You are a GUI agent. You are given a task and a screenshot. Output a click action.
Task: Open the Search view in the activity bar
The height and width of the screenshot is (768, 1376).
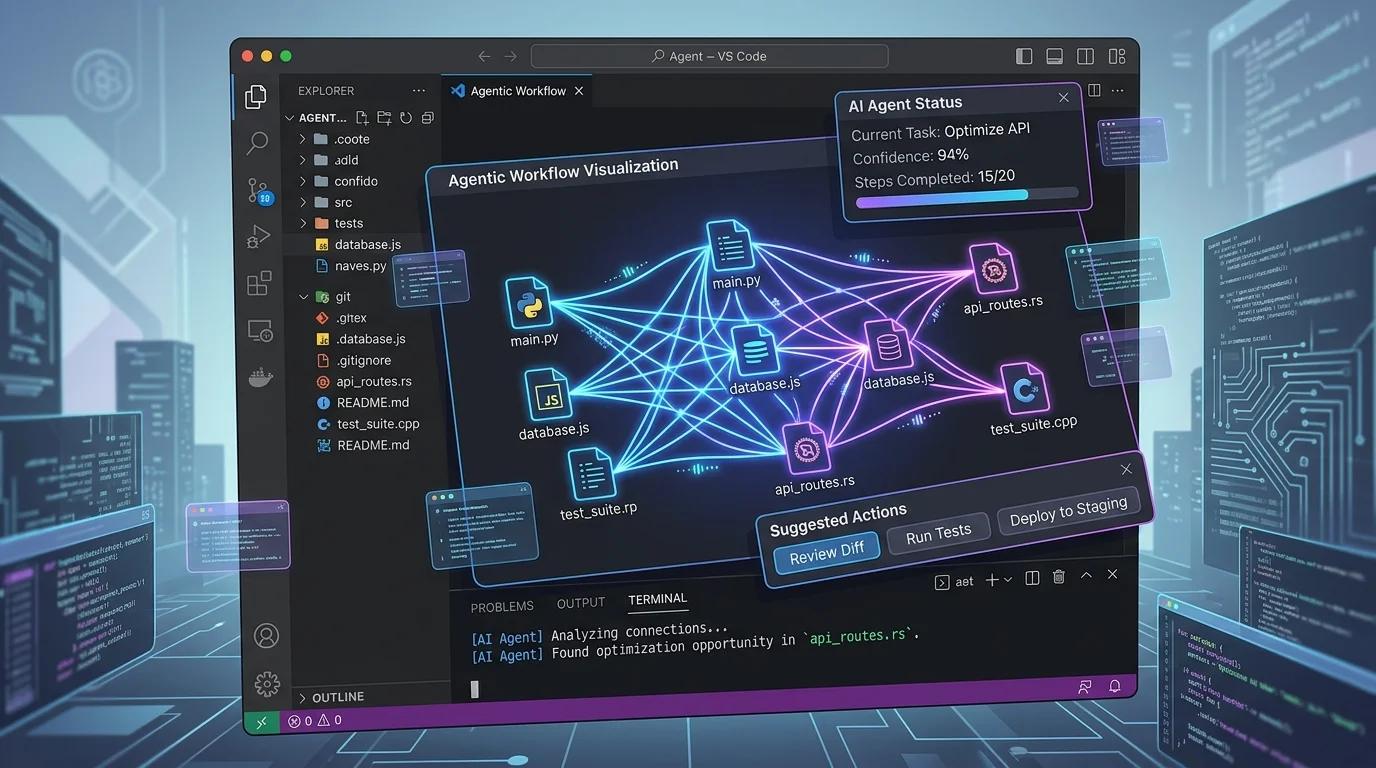257,142
